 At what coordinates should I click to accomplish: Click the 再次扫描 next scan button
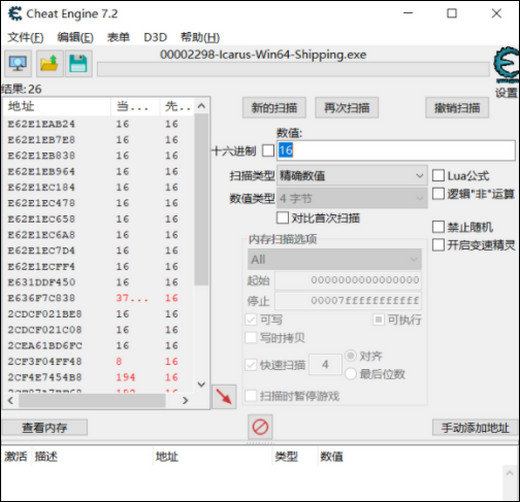(347, 108)
